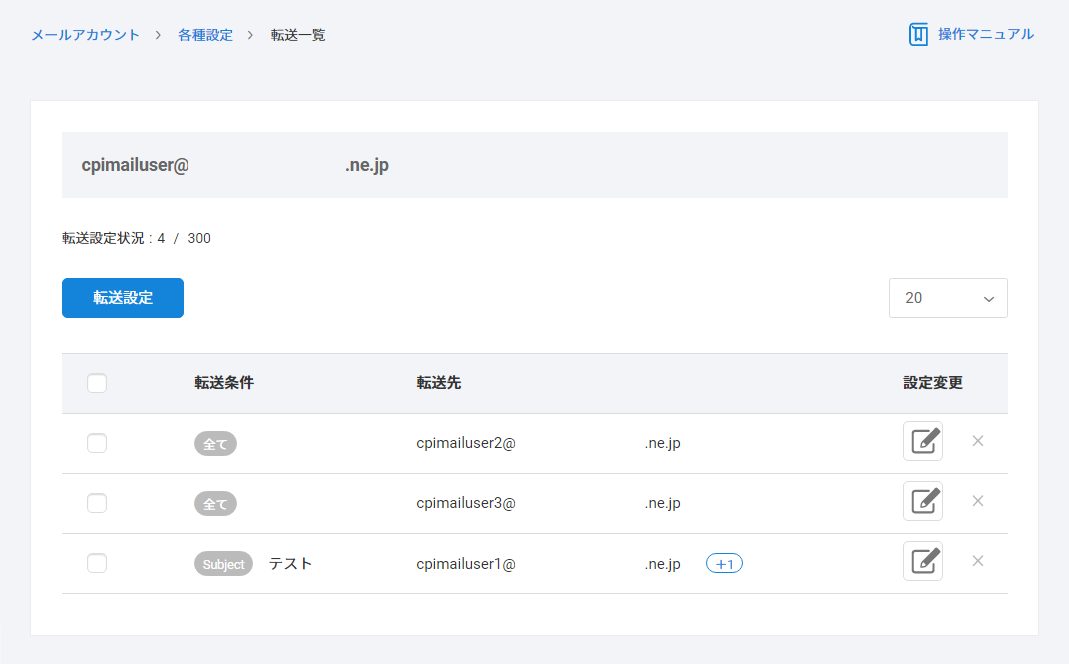Image resolution: width=1069 pixels, height=664 pixels.
Task: Click the Subject condition tag
Action: [x=223, y=564]
